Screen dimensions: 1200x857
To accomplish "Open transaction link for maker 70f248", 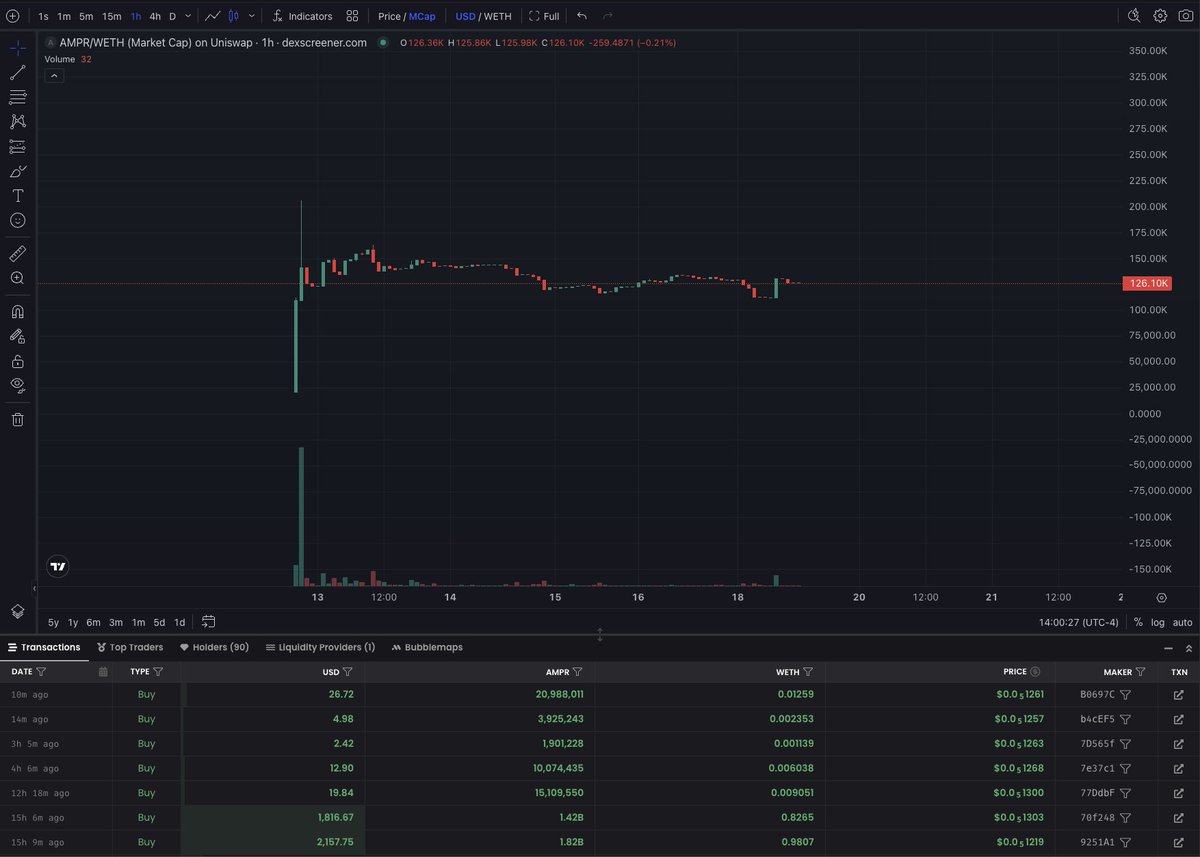I will (1178, 817).
